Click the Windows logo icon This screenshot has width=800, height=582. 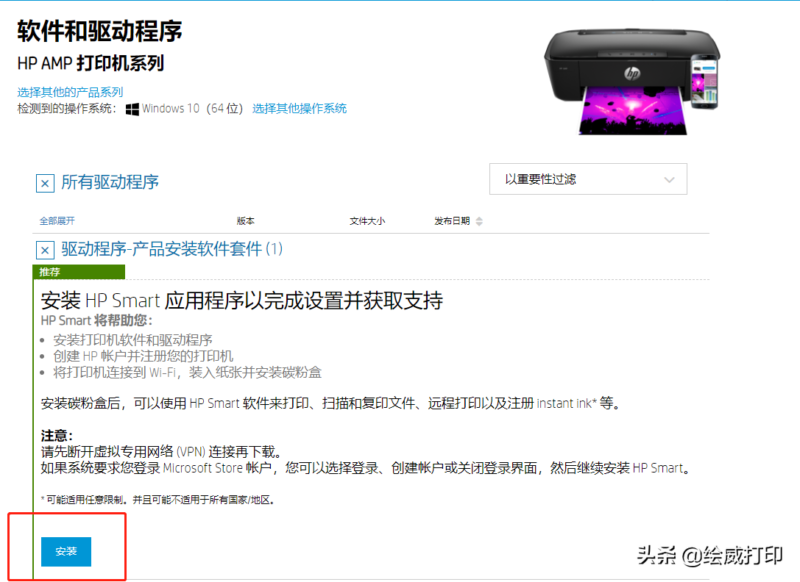(130, 107)
